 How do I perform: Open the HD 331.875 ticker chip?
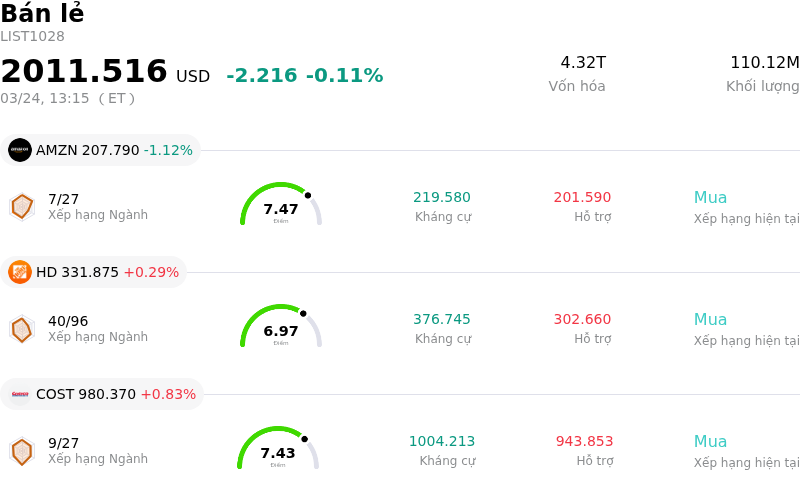tap(94, 272)
